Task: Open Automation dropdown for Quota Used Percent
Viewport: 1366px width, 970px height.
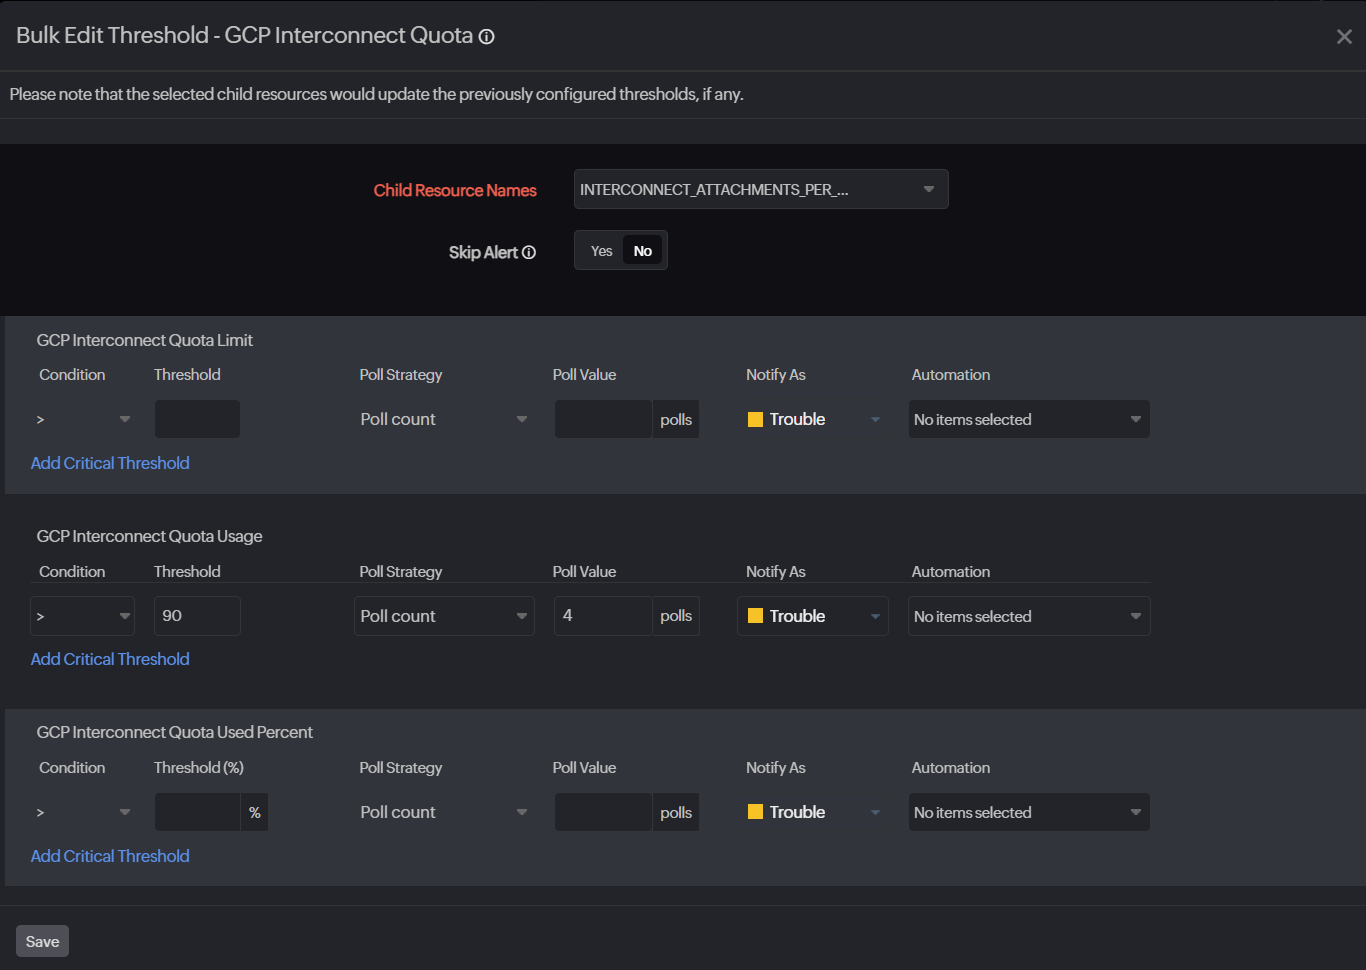Action: pos(1028,812)
